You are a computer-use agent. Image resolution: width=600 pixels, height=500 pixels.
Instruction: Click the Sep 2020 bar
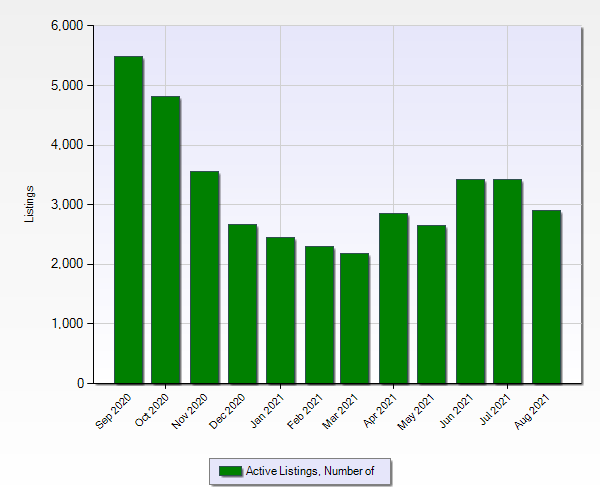tap(128, 220)
